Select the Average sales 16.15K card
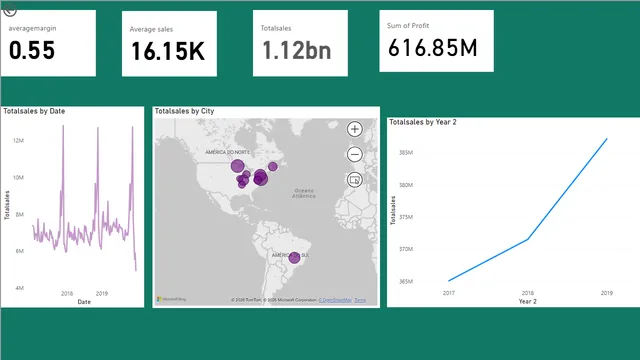Screen dimensions: 640x360 tap(169, 43)
